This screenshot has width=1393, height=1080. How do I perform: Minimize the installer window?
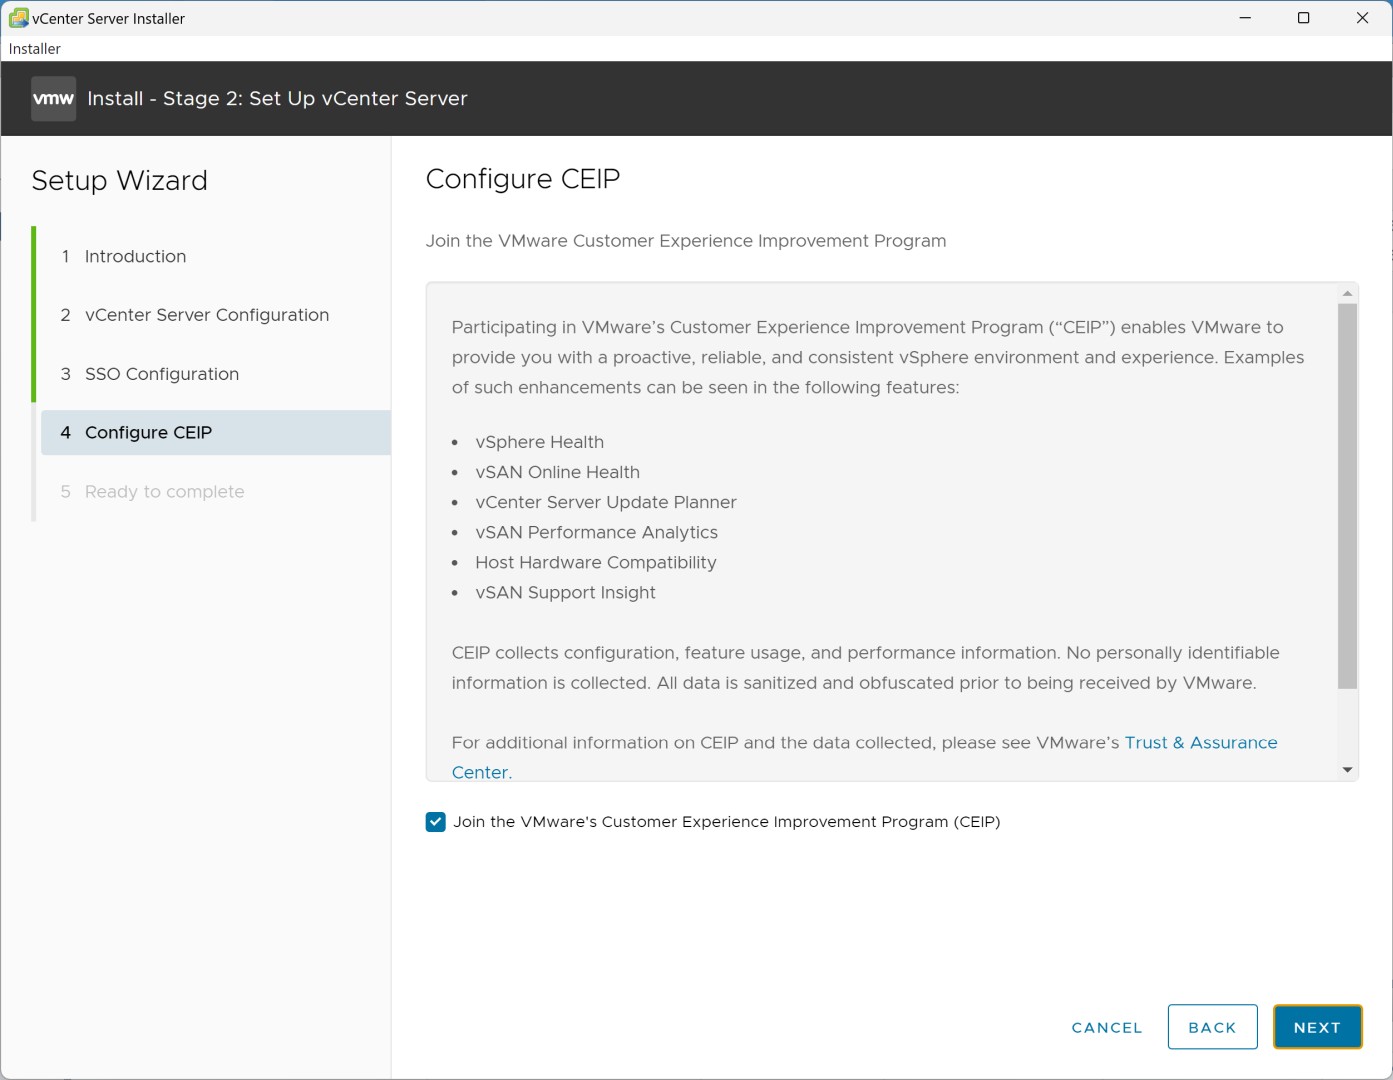coord(1245,18)
